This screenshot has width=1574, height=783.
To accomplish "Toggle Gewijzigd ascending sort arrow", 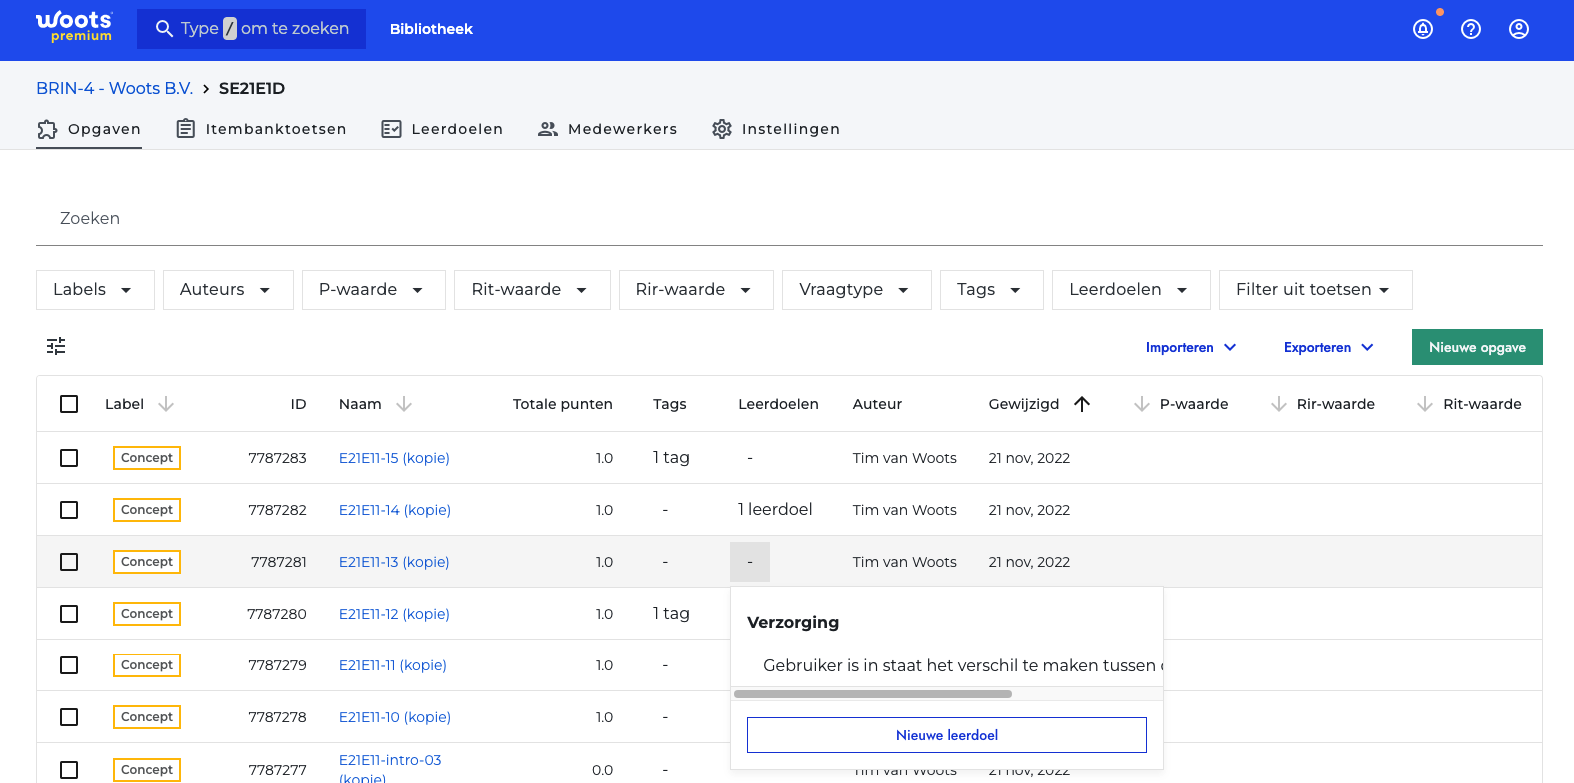I will (x=1082, y=404).
